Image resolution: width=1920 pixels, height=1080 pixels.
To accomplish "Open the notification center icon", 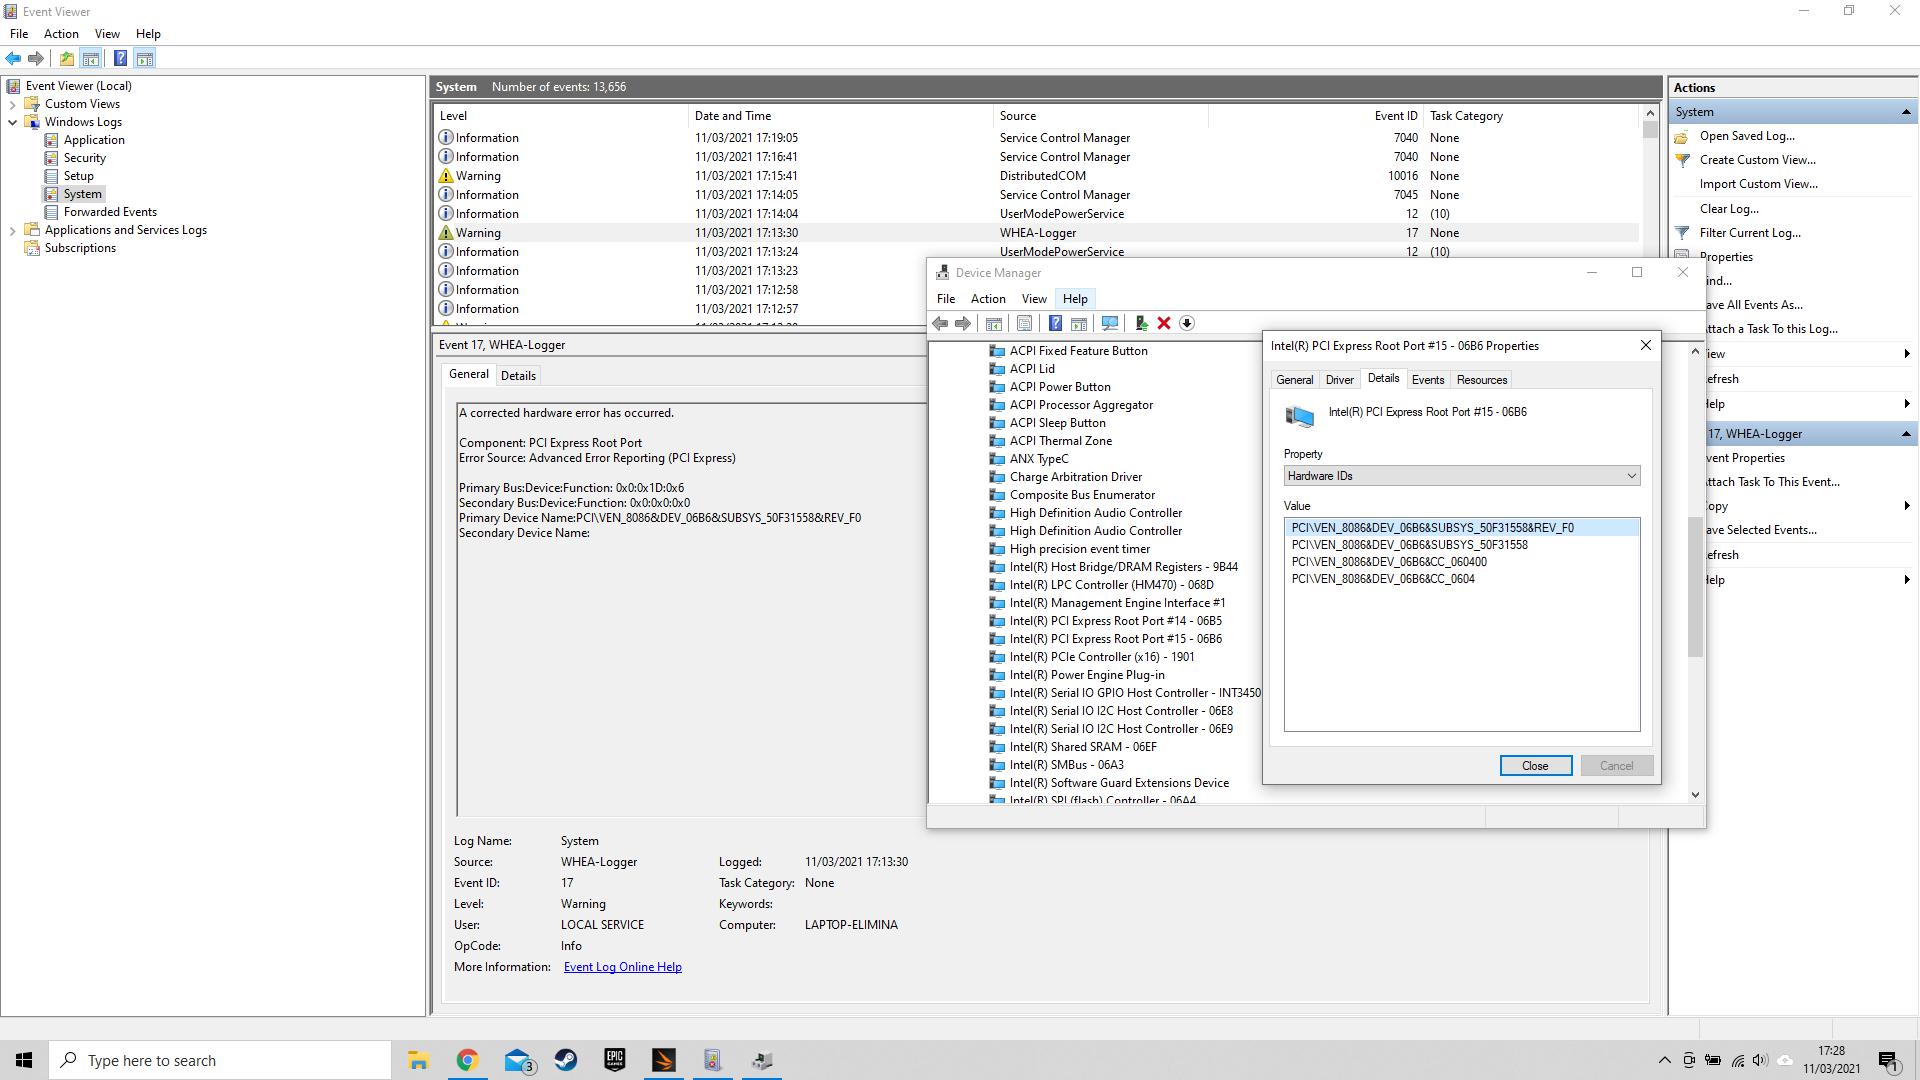I will [1888, 1061].
